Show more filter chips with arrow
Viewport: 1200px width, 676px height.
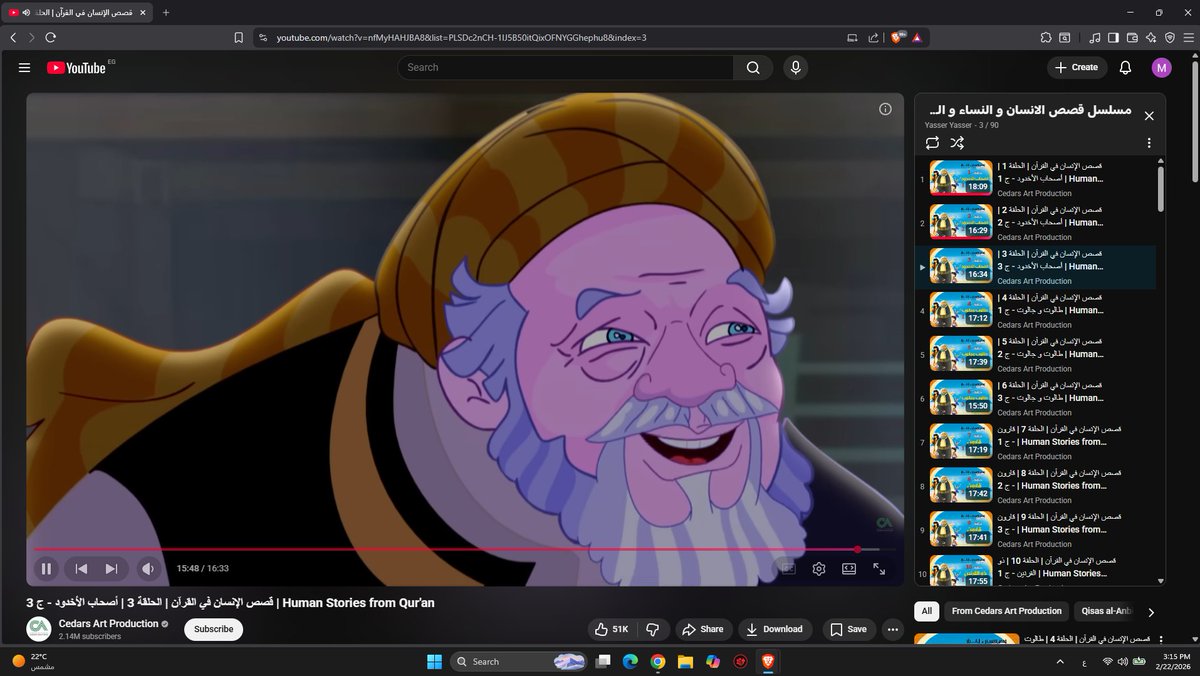(x=1151, y=612)
